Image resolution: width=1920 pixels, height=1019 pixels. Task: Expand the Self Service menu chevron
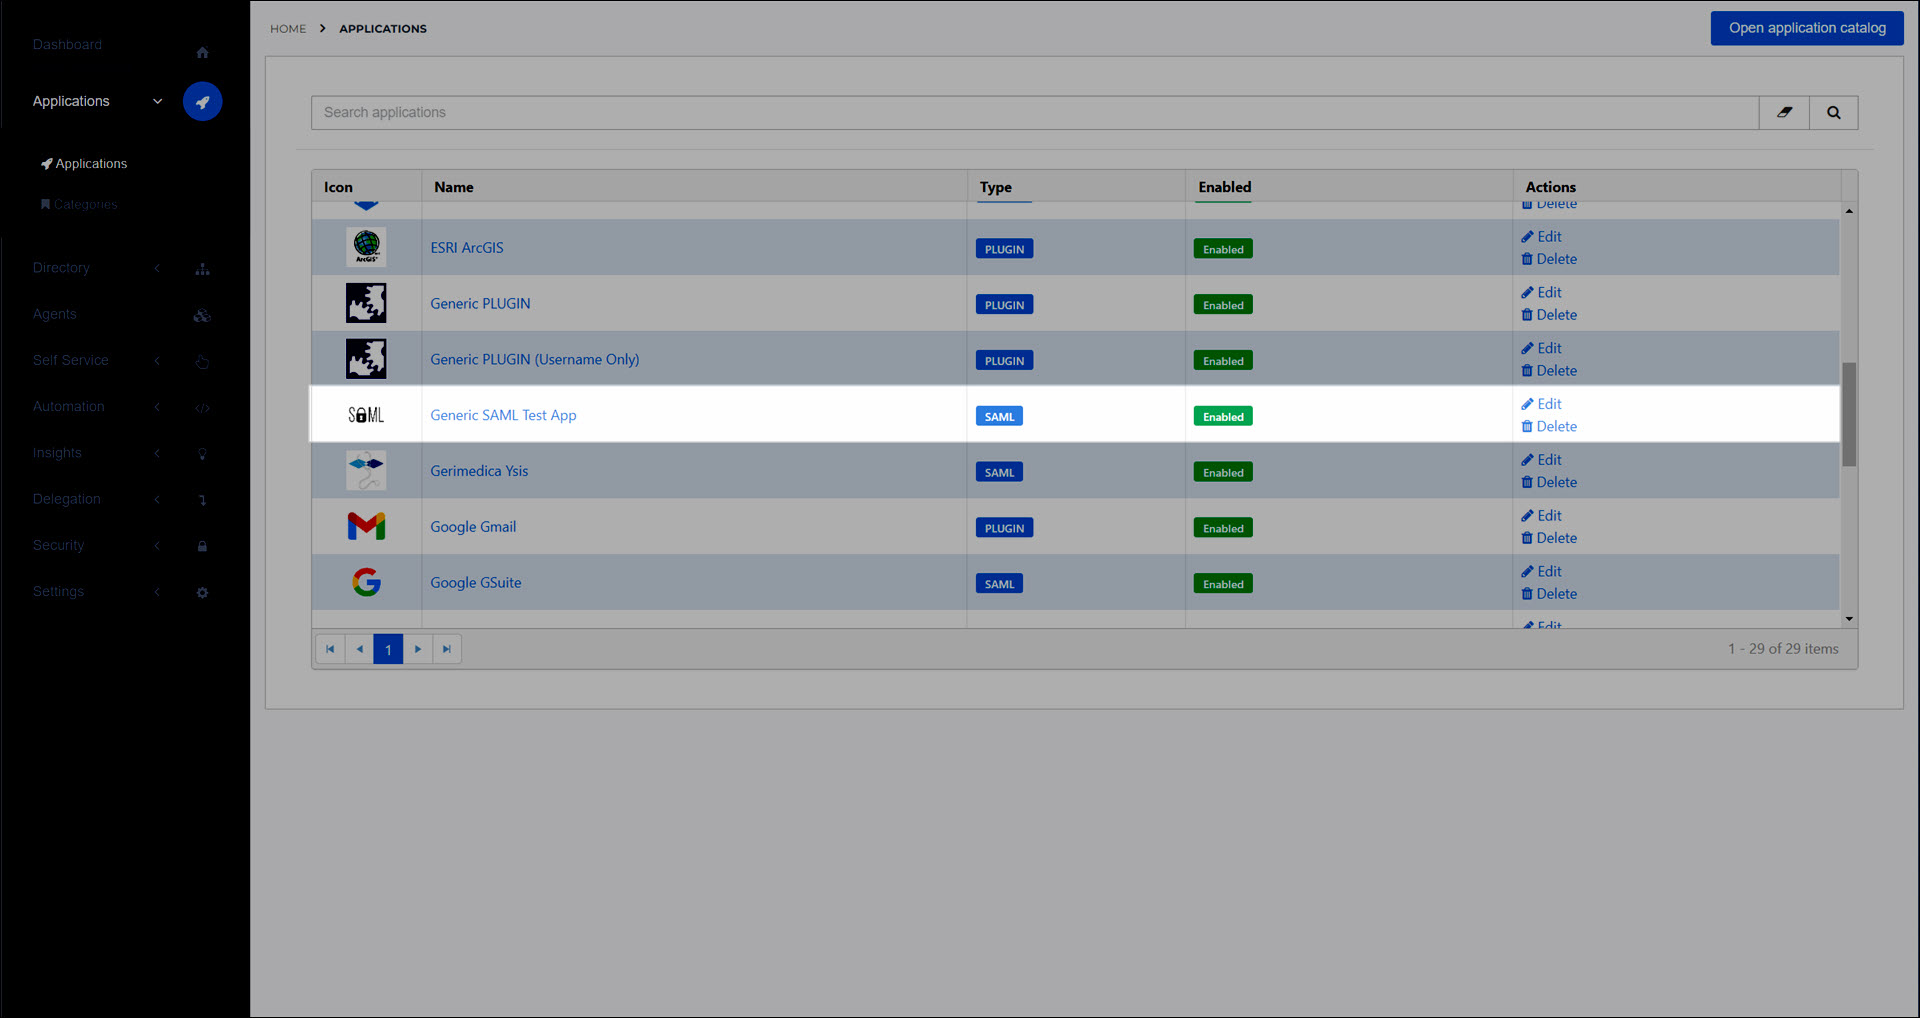[157, 360]
